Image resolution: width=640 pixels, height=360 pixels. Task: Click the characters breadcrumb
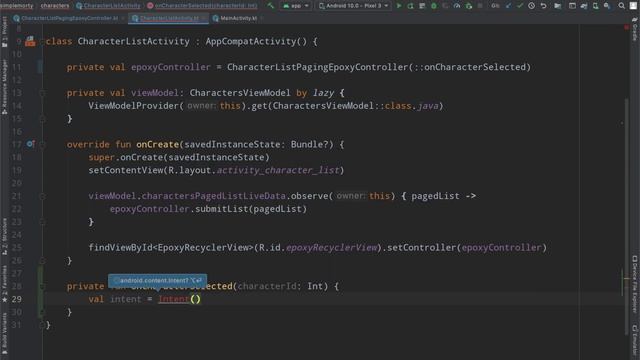coord(55,6)
